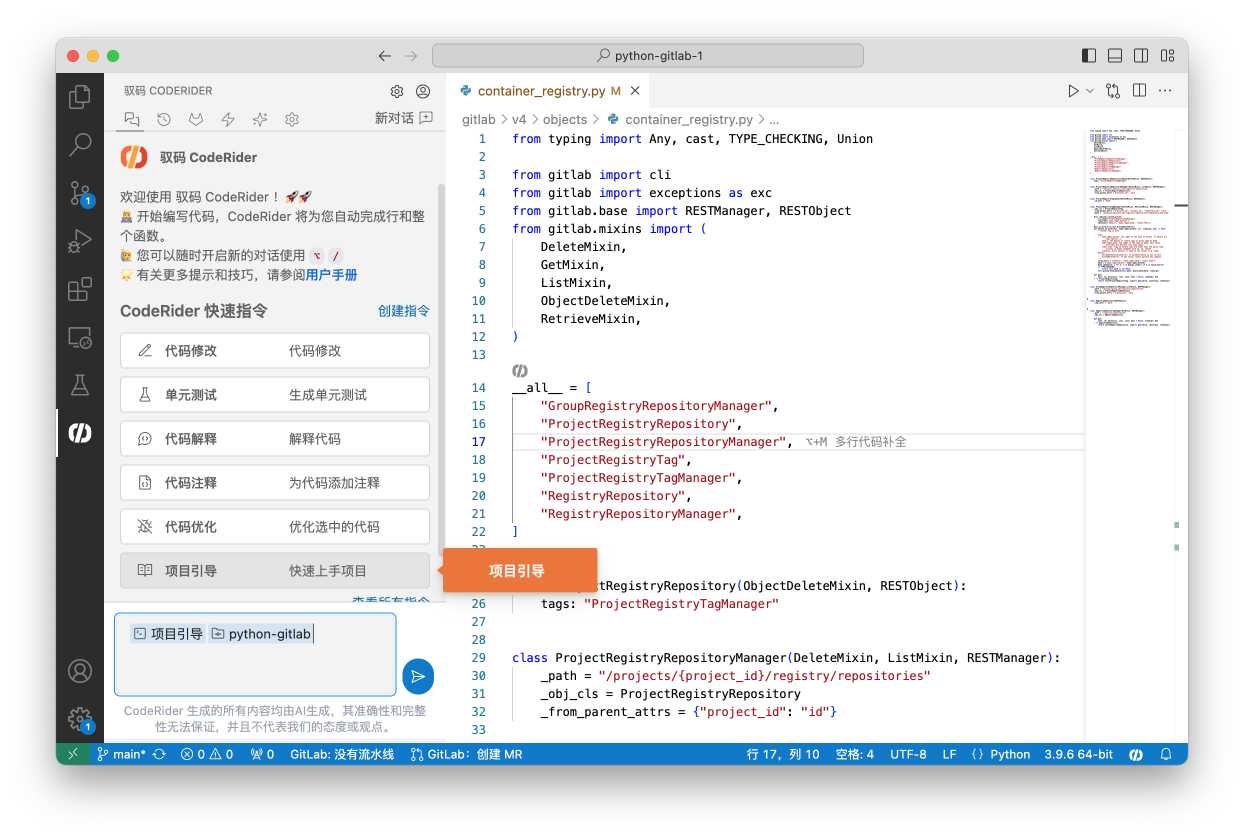This screenshot has width=1244, height=839.
Task: Open the Run and Debug view
Action: click(x=80, y=241)
